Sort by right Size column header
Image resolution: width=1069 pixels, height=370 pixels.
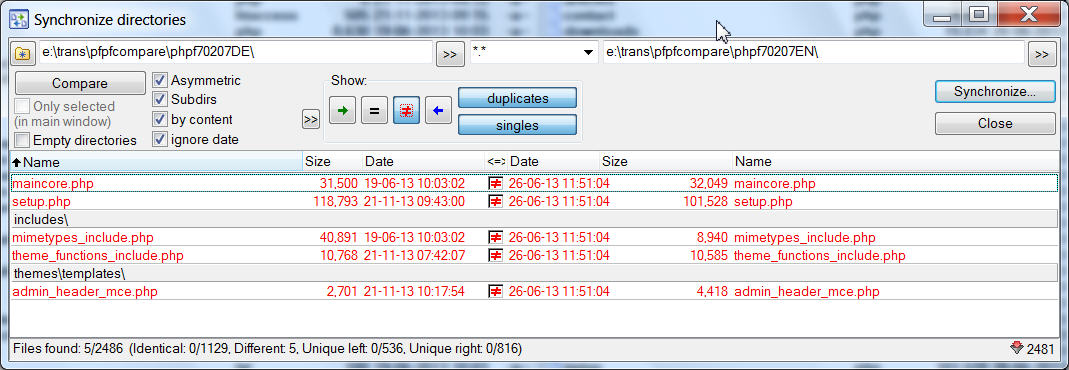pyautogui.click(x=665, y=161)
